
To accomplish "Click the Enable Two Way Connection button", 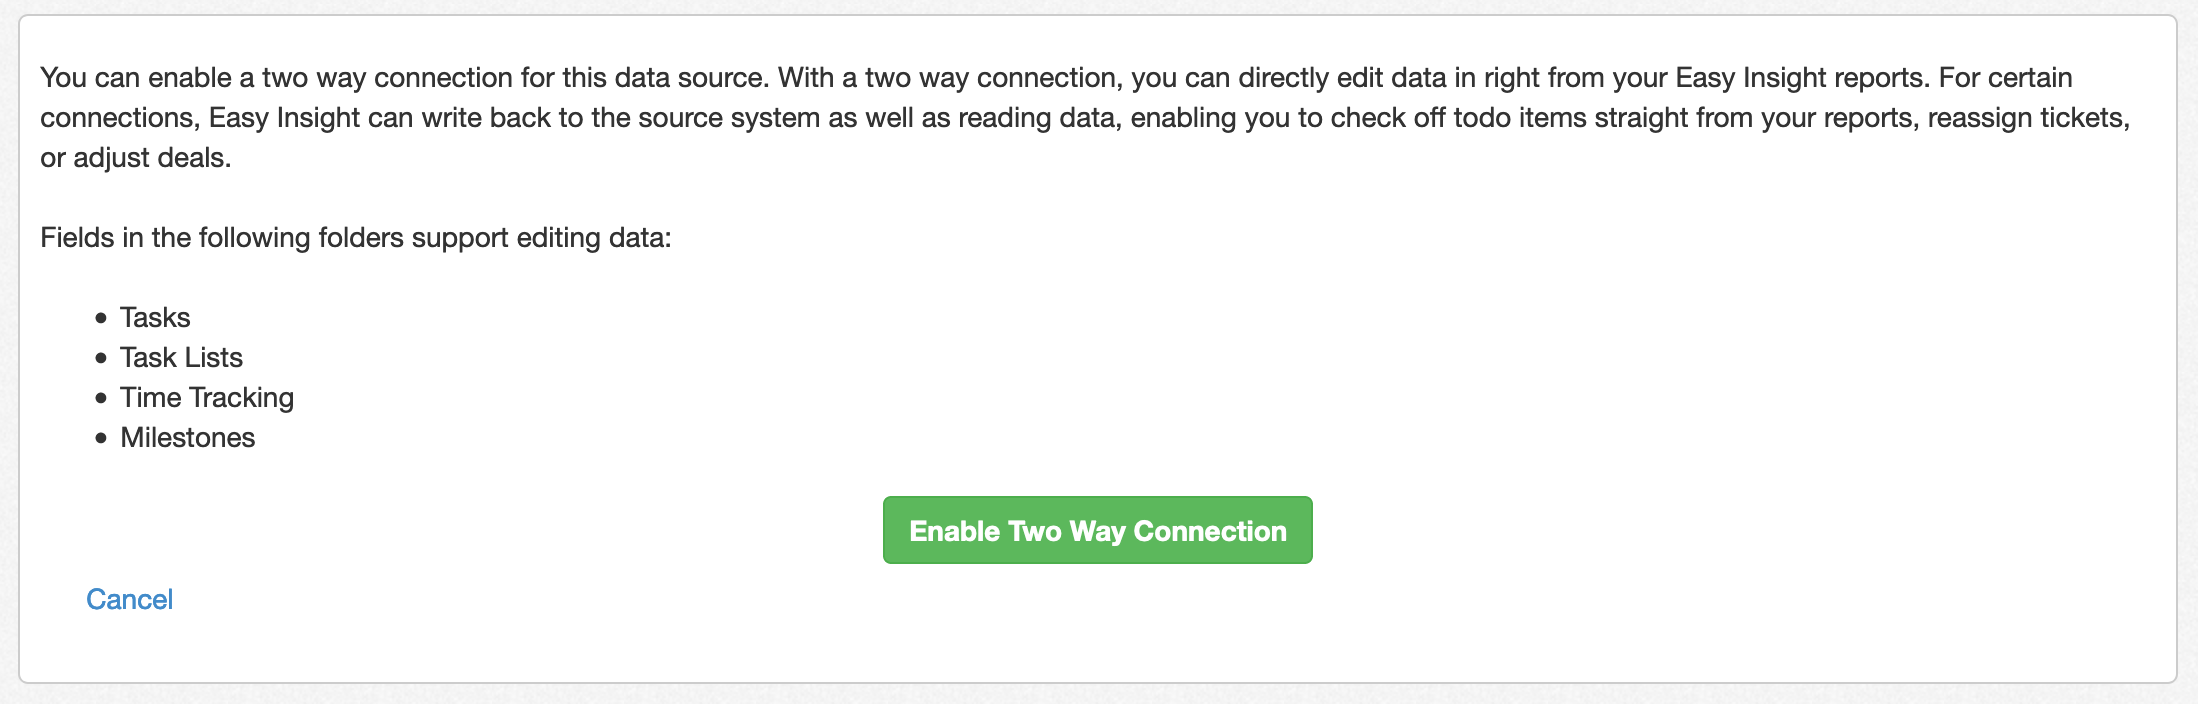I will click(1097, 530).
